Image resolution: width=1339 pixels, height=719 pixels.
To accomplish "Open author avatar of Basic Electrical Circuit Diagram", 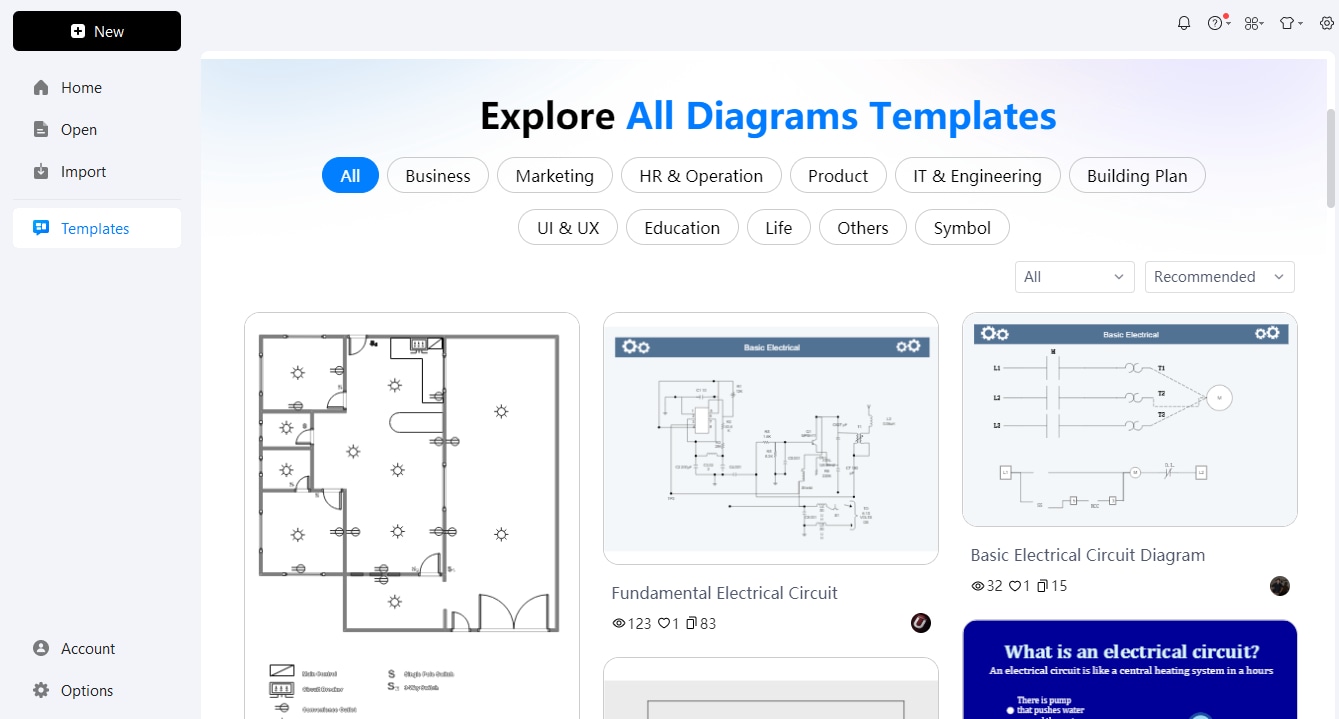I will click(1280, 586).
